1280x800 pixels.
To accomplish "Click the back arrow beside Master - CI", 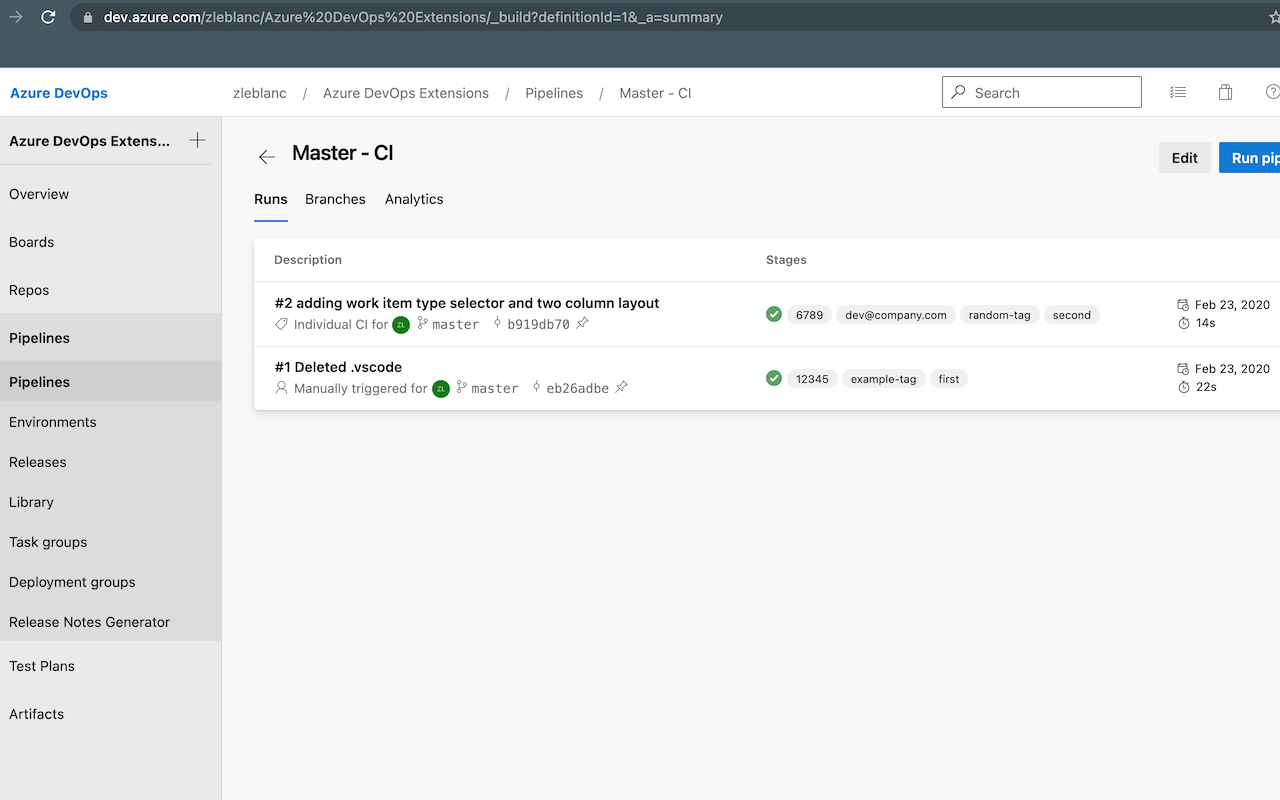I will tap(266, 157).
